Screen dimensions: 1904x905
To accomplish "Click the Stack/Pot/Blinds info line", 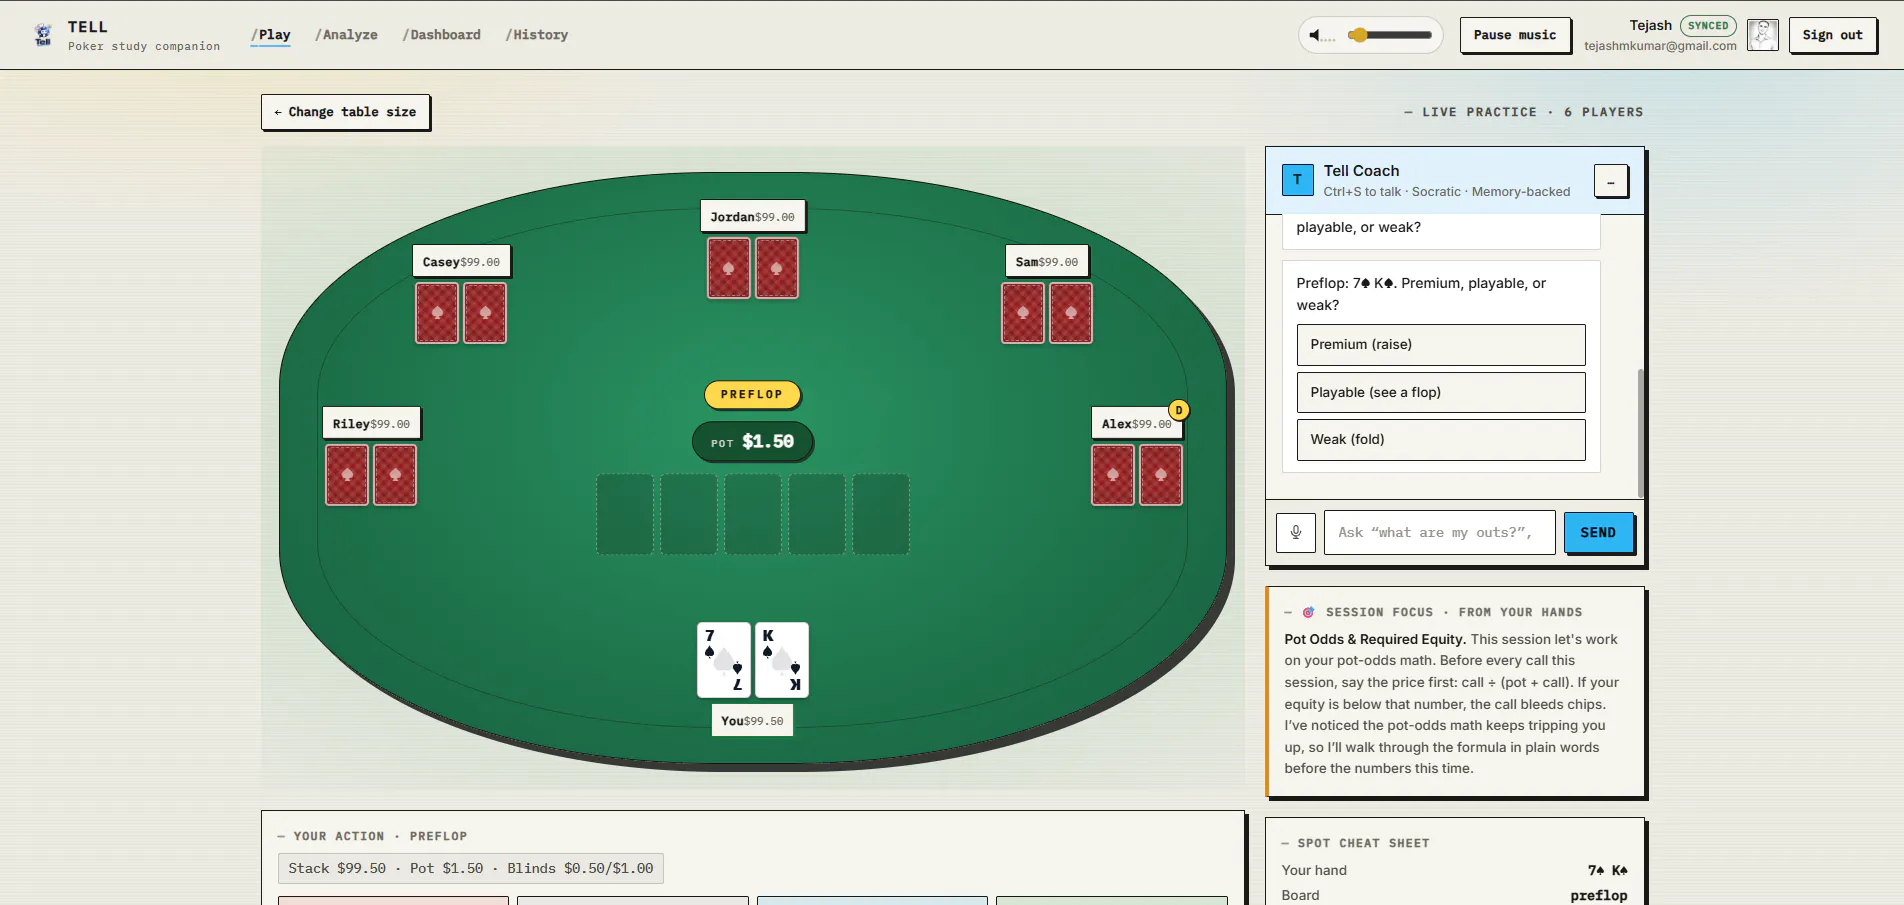I will click(x=471, y=869).
